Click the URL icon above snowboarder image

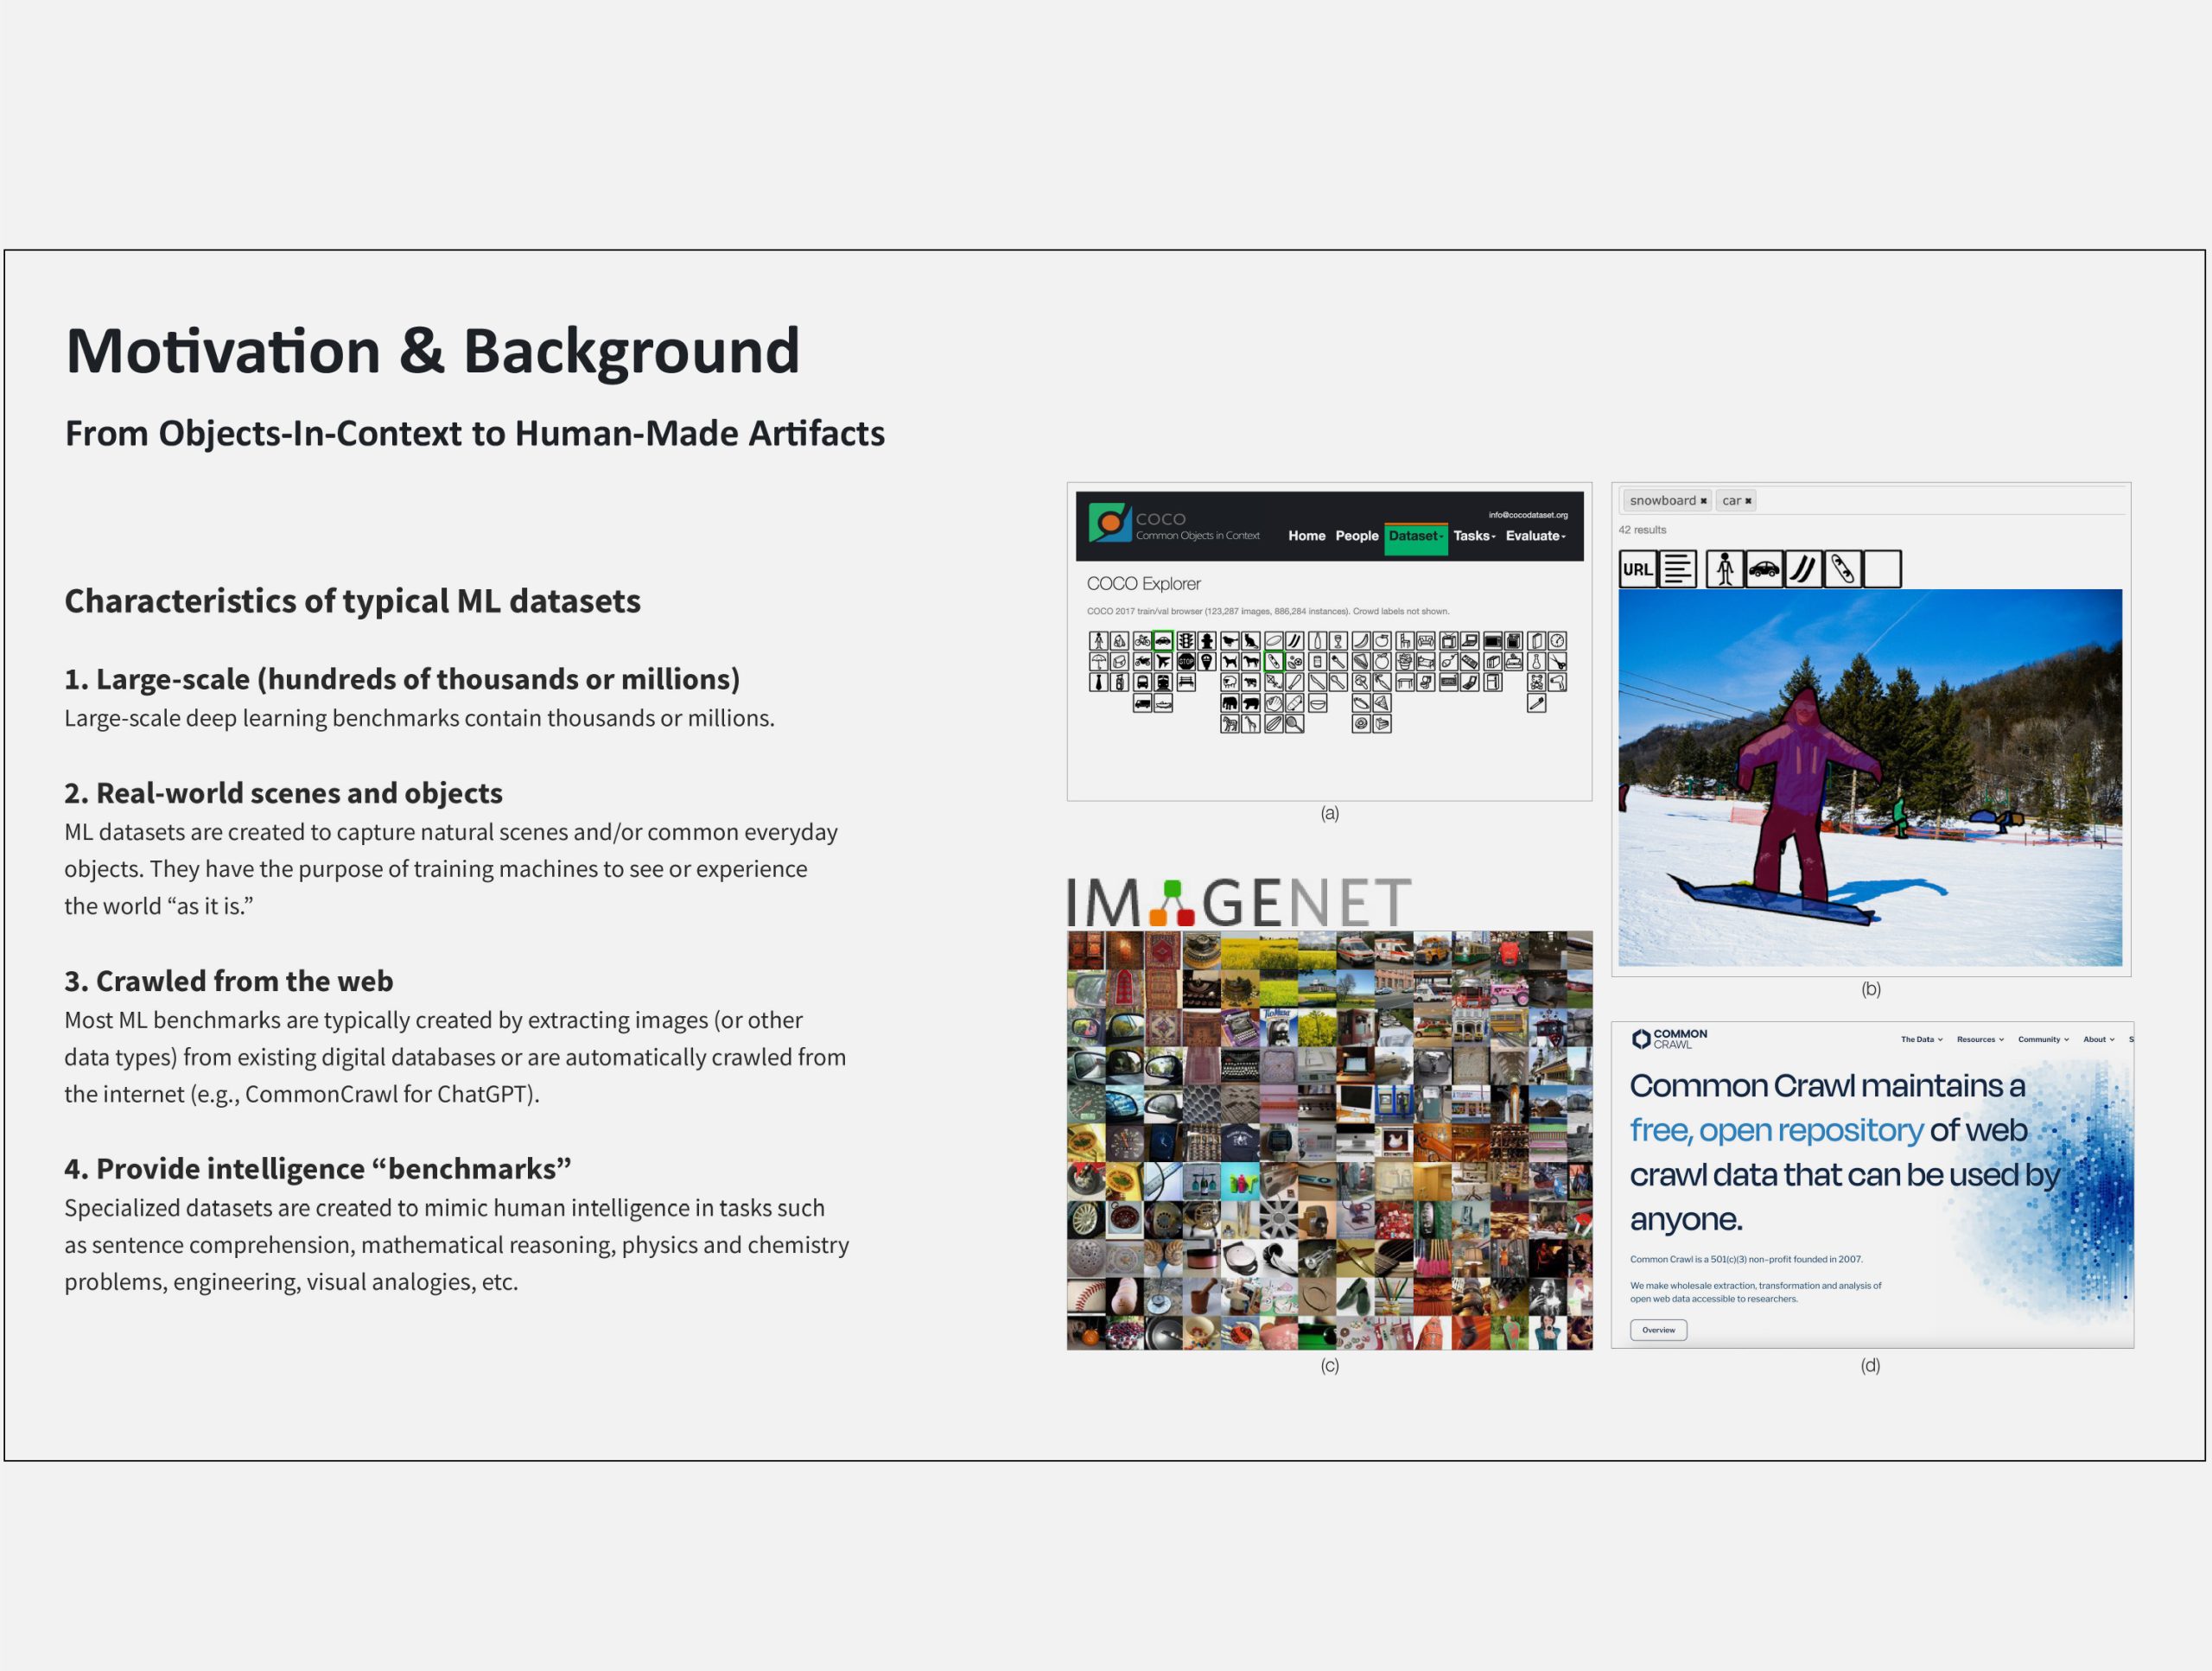click(1637, 569)
